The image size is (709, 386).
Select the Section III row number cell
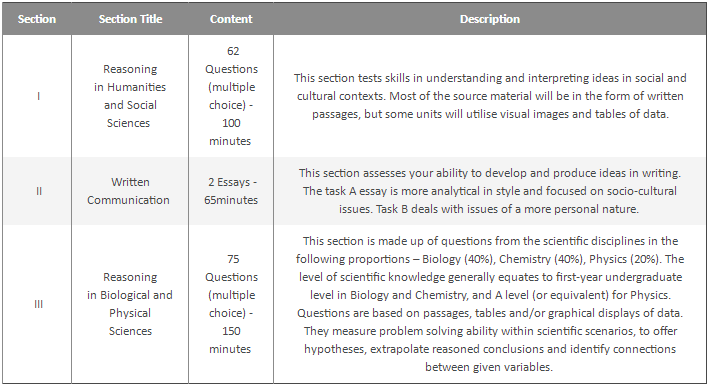click(38, 304)
